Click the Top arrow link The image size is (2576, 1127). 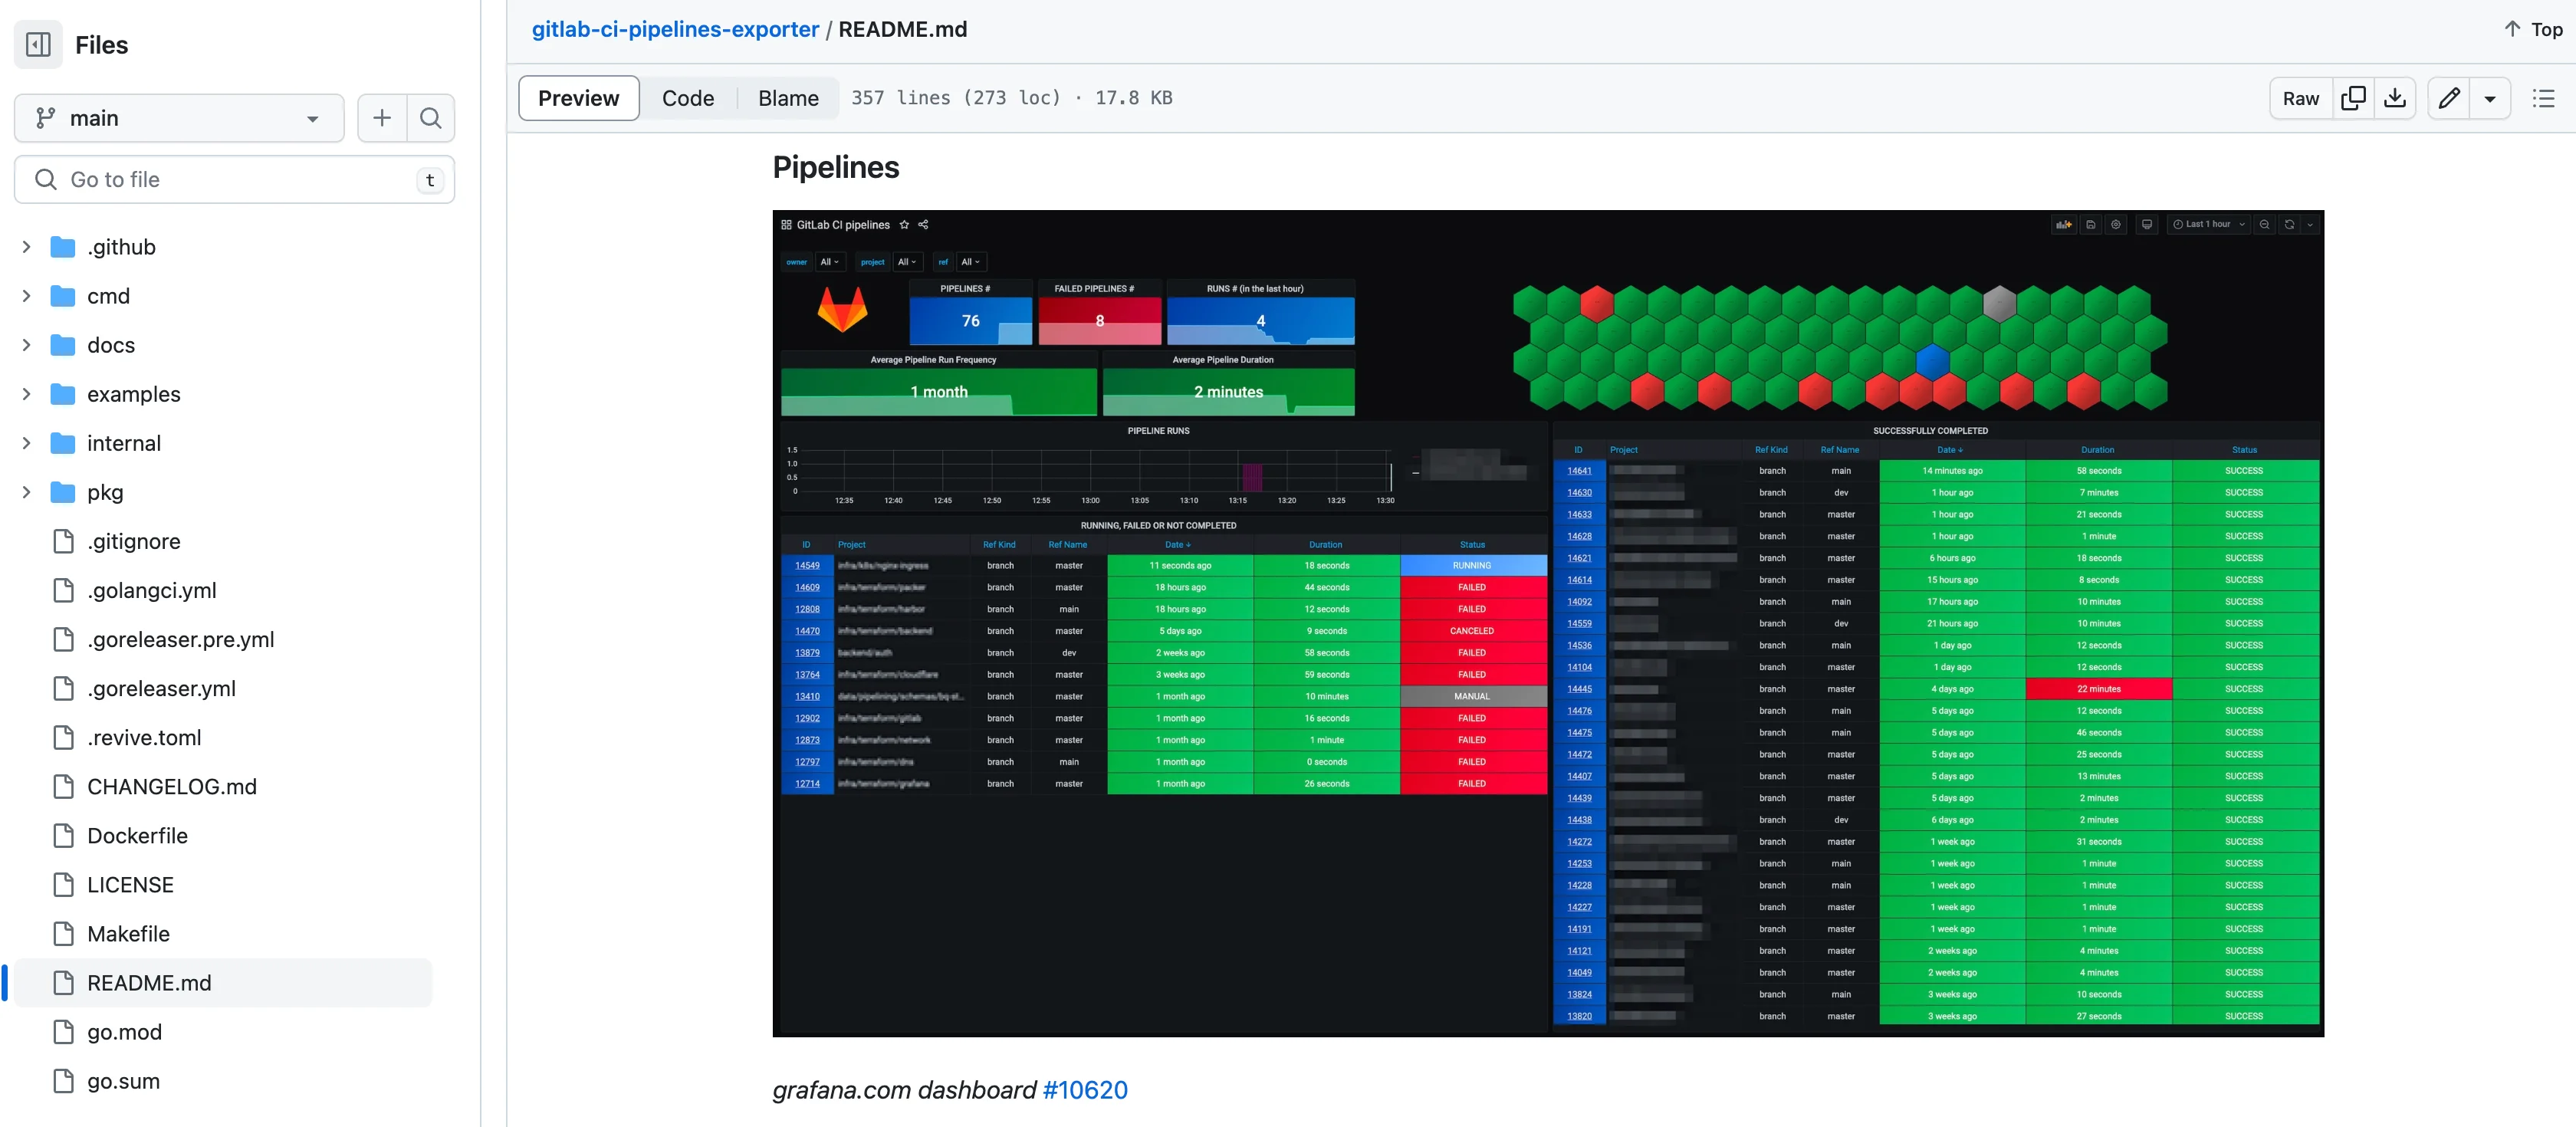pos(2533,29)
